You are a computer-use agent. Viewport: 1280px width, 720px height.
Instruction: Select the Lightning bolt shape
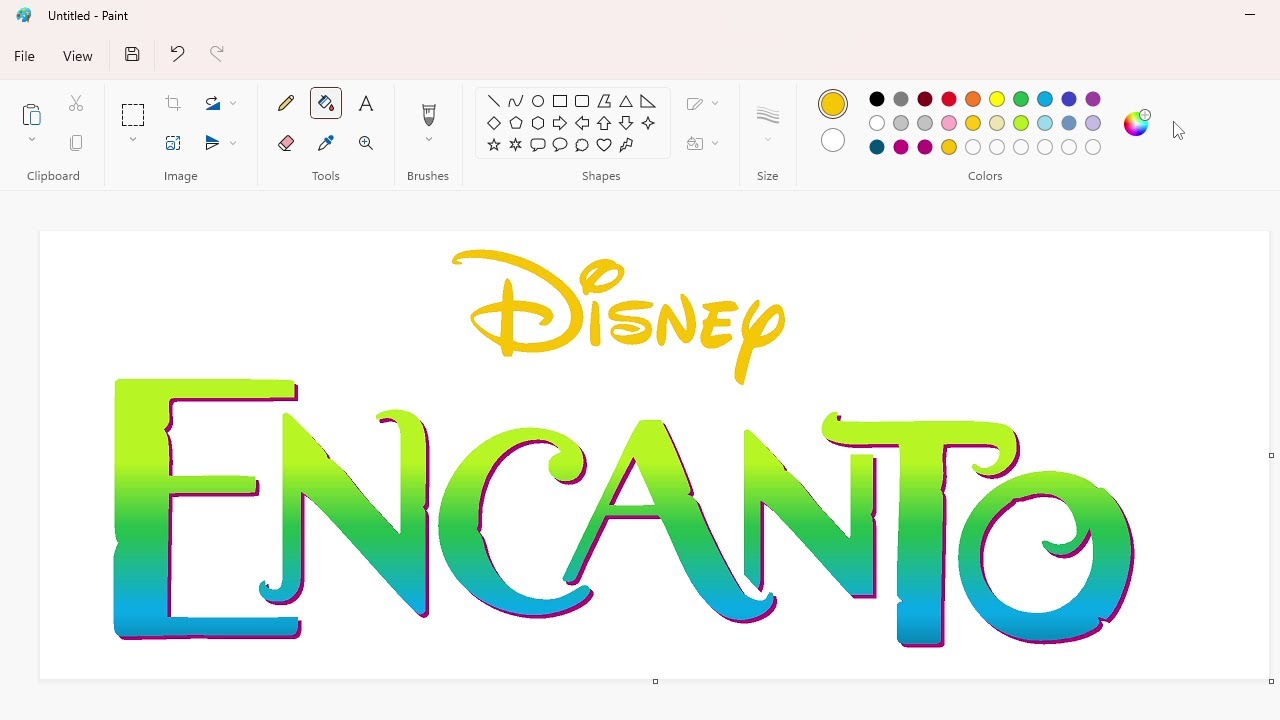(x=626, y=145)
